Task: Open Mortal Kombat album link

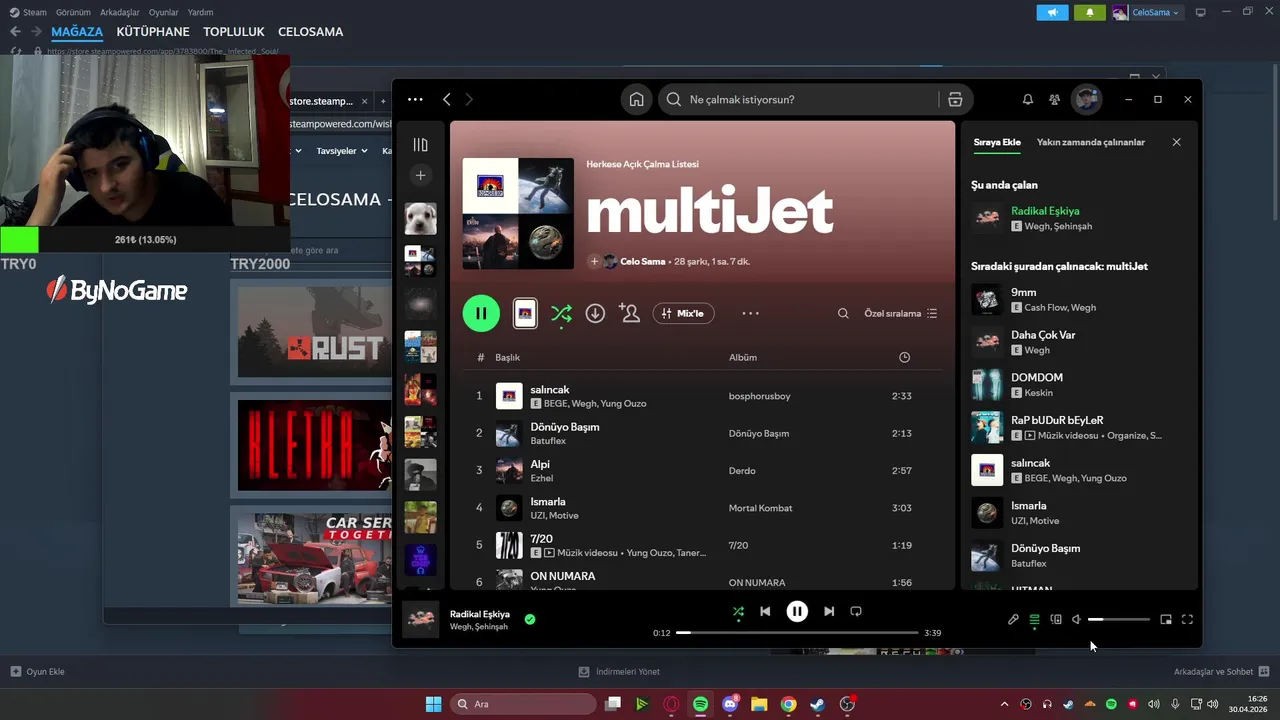Action: tap(760, 508)
